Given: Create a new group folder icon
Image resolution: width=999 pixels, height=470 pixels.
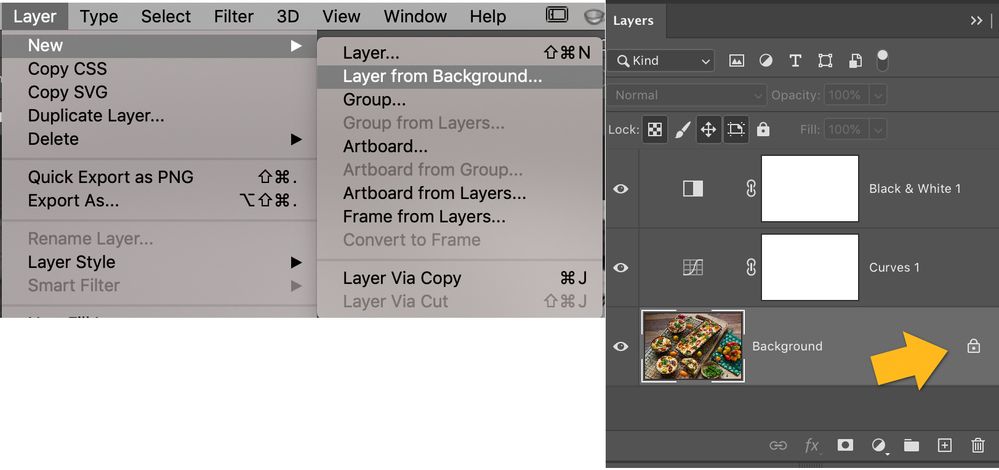Looking at the screenshot, I should click(x=912, y=445).
